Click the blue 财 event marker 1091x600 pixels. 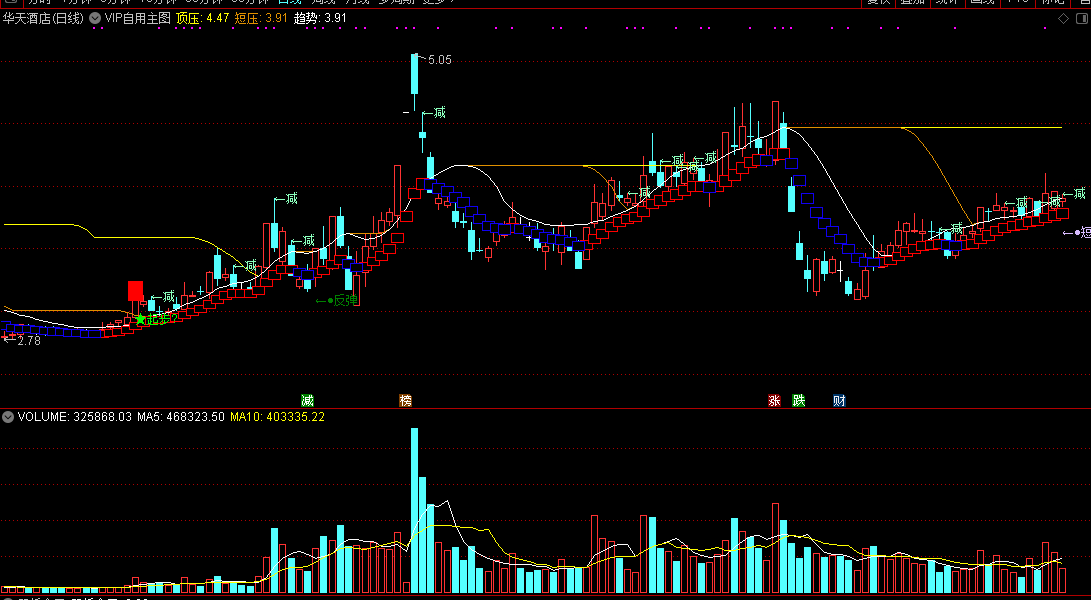[x=840, y=400]
